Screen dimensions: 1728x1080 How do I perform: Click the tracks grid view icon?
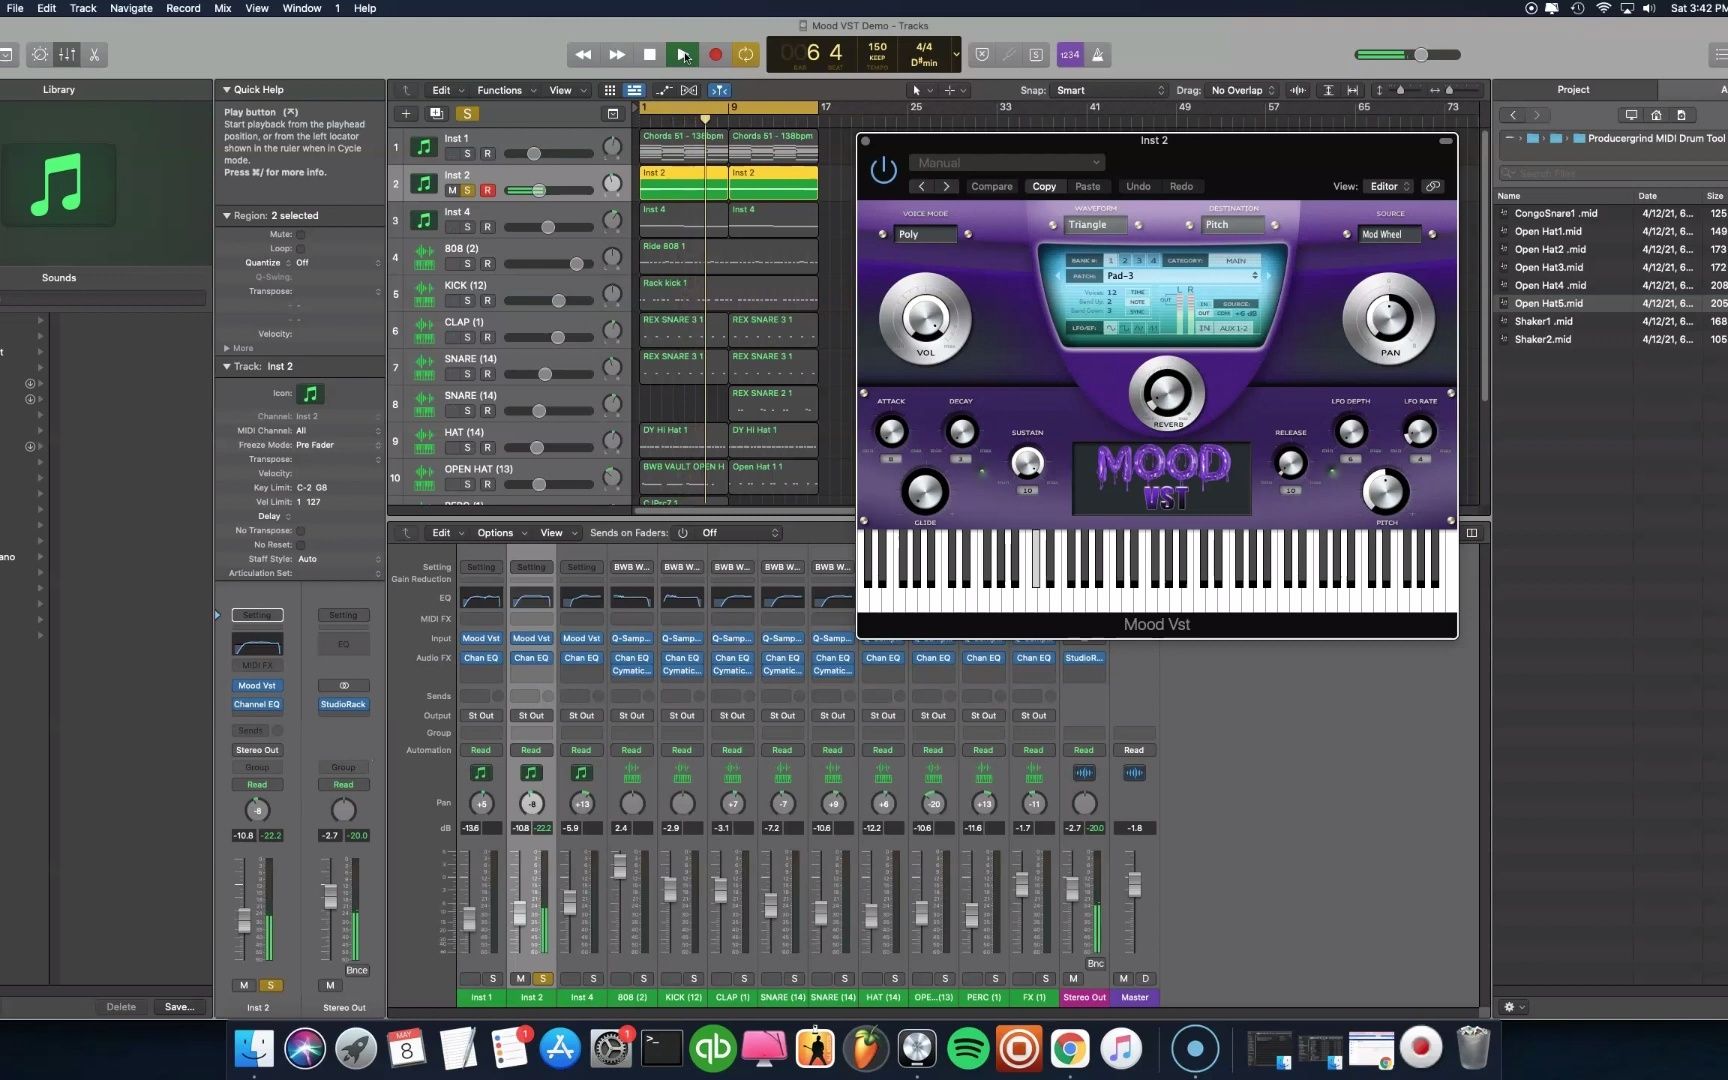pos(609,91)
